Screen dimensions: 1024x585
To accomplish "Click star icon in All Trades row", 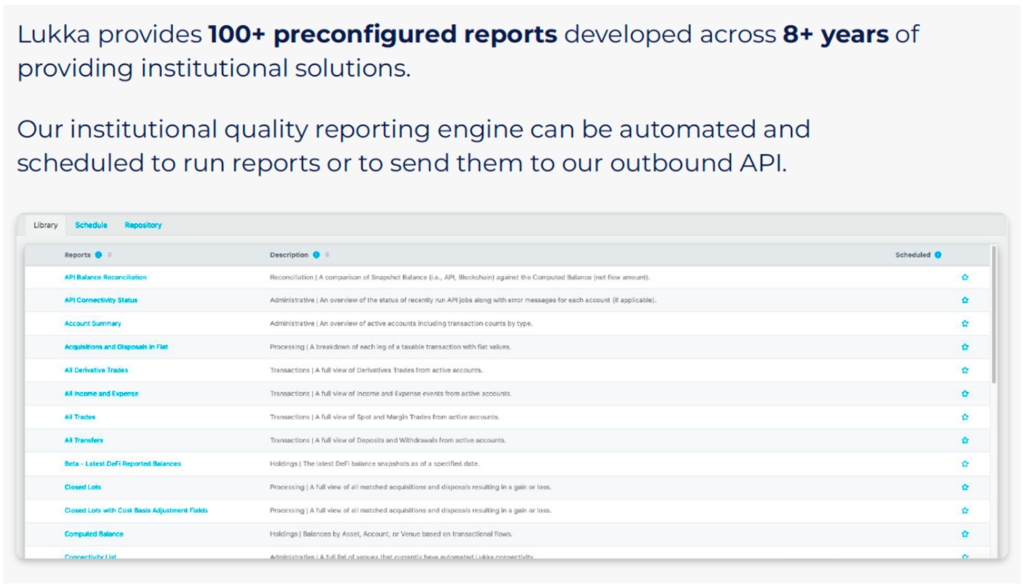I will 965,417.
